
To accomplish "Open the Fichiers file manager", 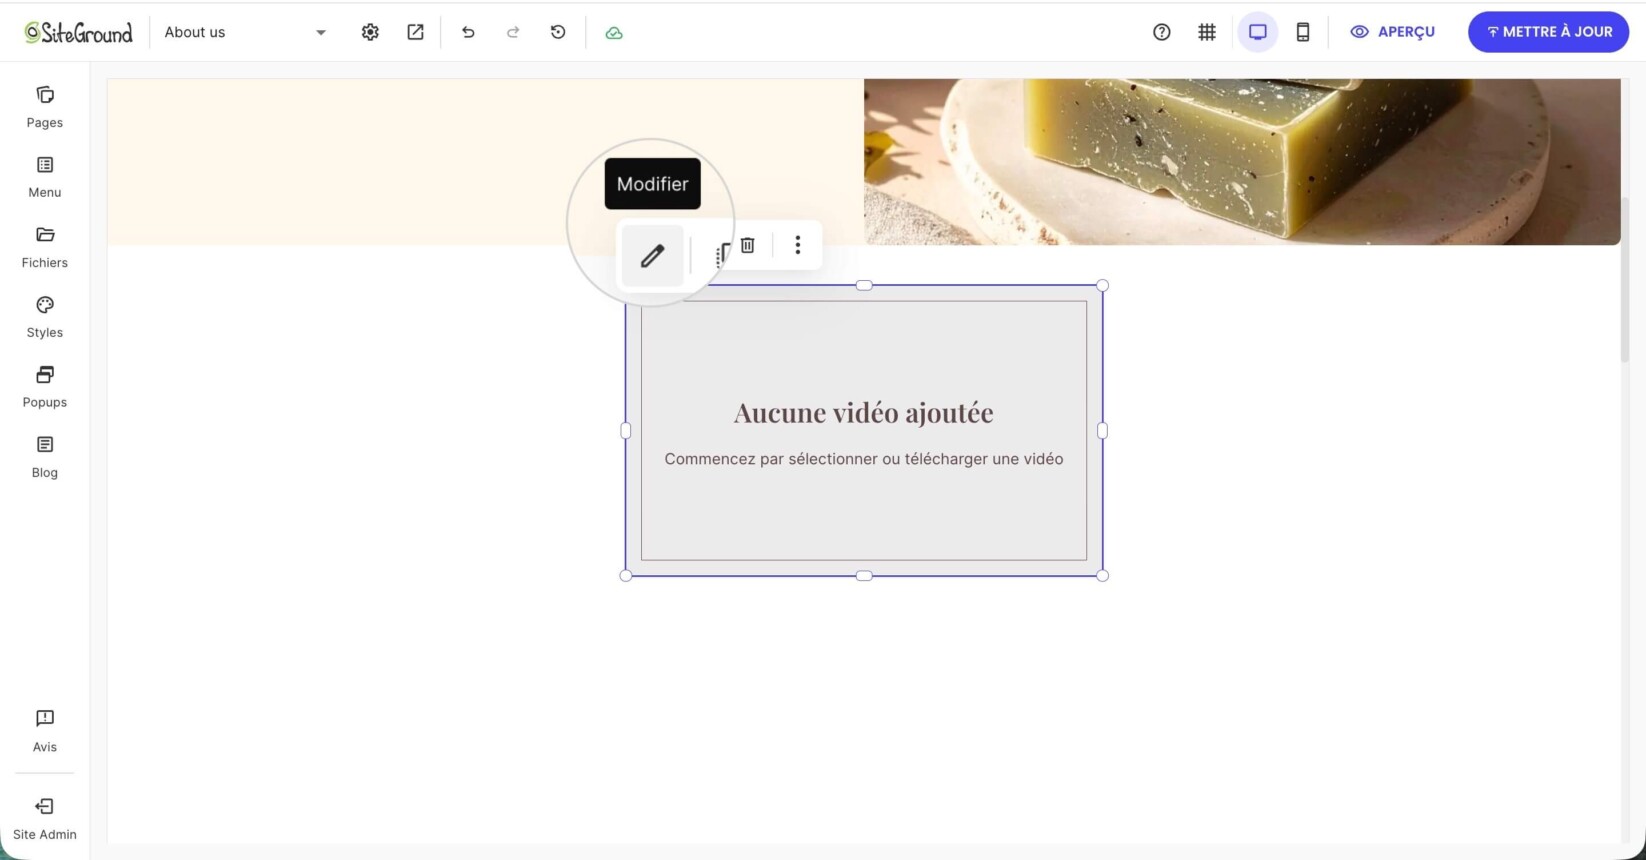I will 44,247.
